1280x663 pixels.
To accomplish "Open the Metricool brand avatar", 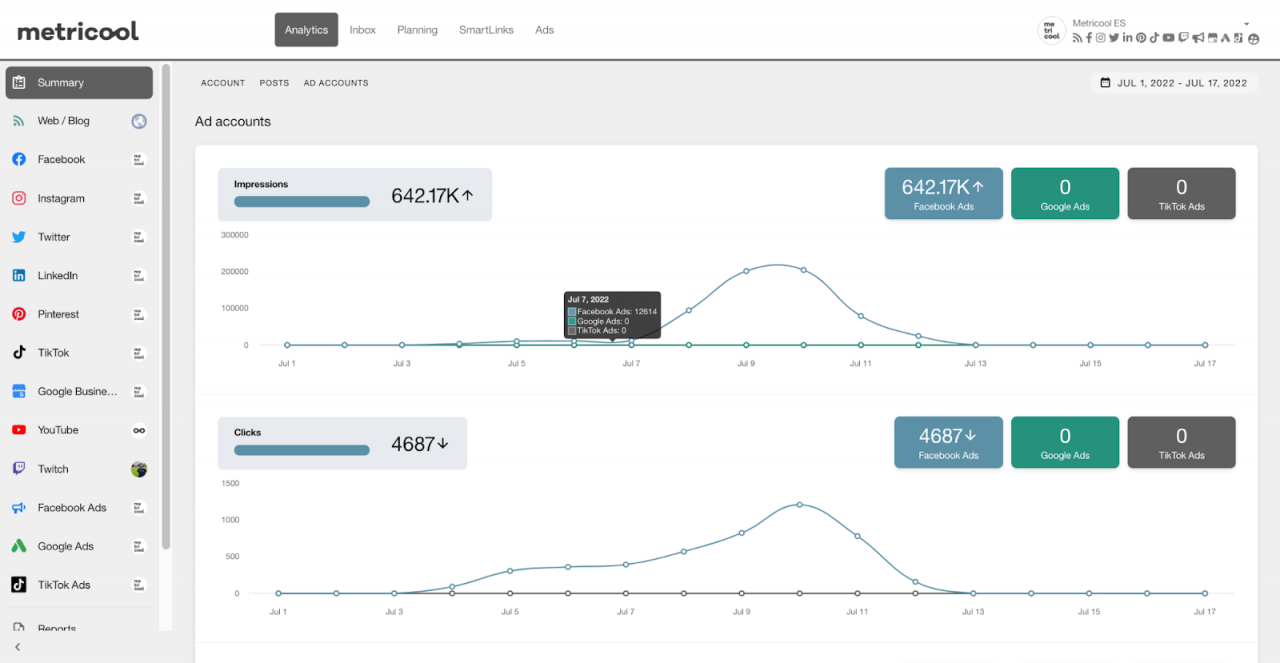I will click(1050, 29).
